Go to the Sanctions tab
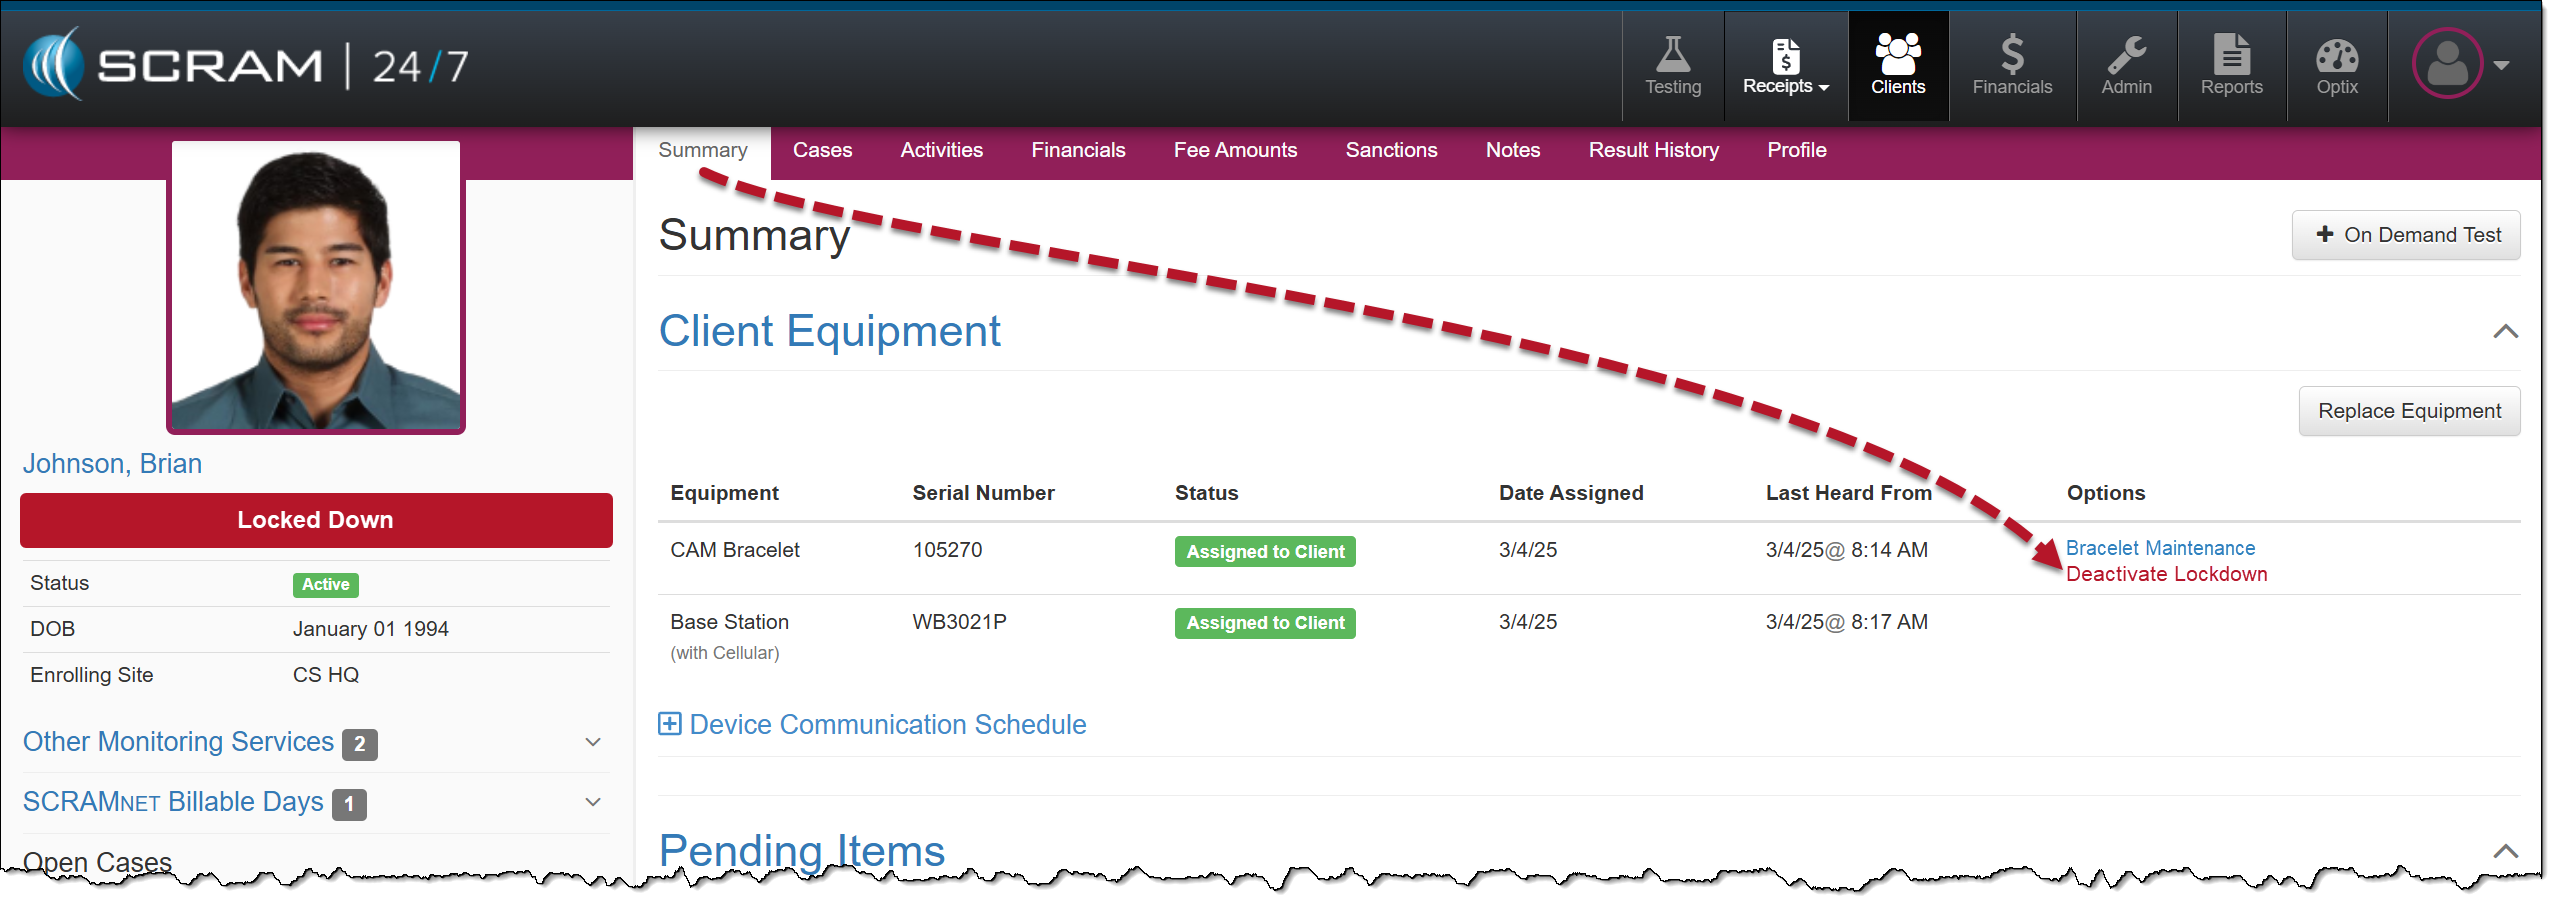2555x909 pixels. (x=1390, y=150)
